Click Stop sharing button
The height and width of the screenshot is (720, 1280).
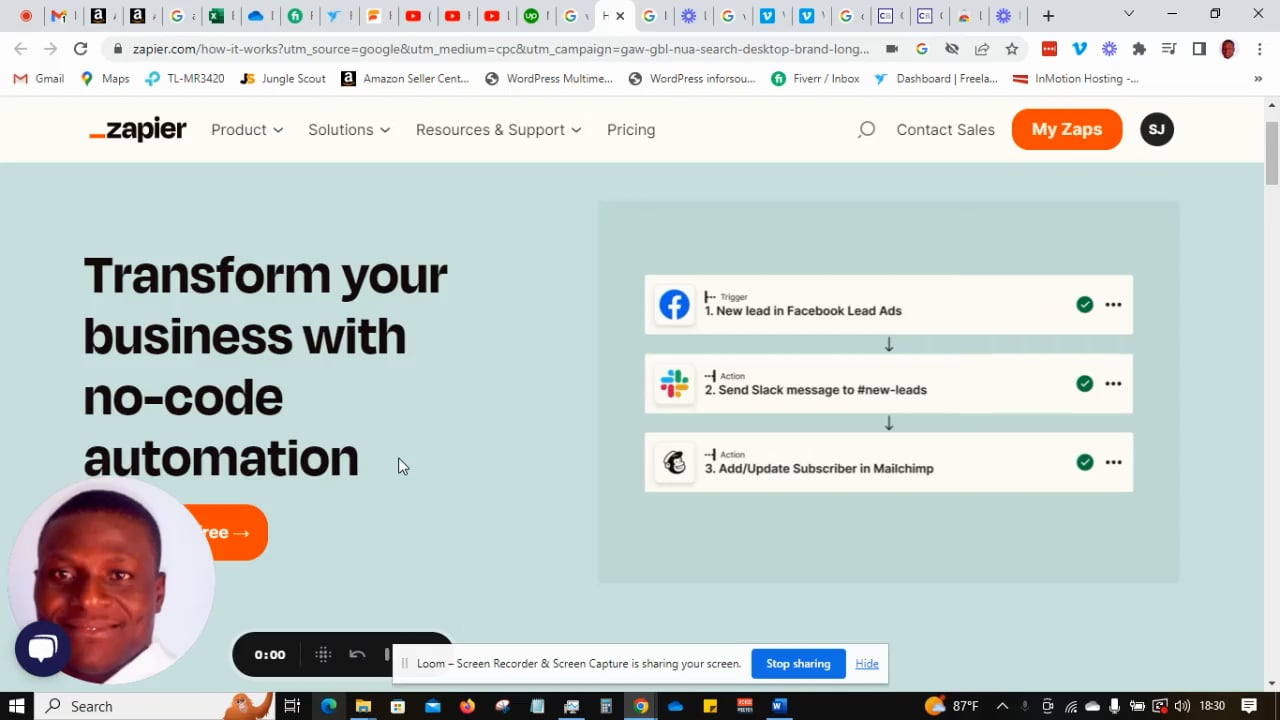click(798, 664)
